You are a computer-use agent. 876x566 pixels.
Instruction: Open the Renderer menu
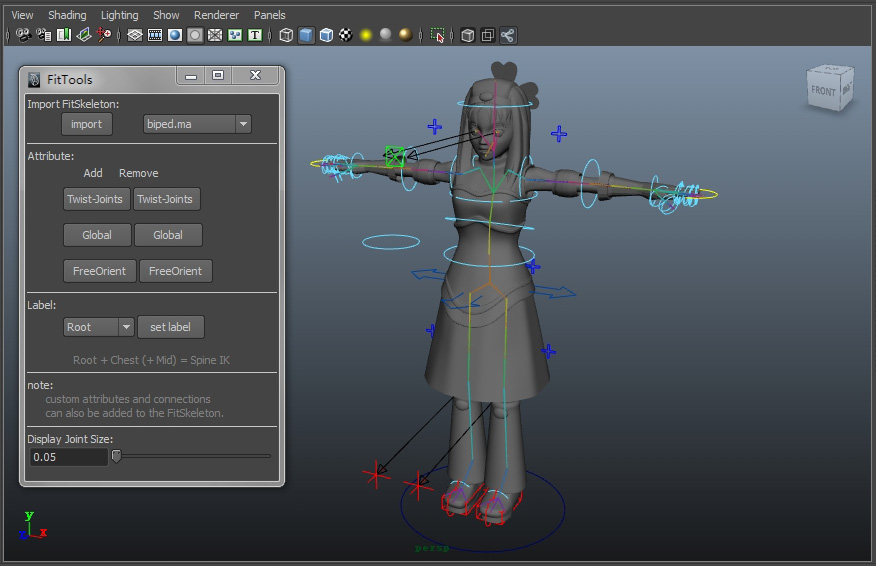pyautogui.click(x=217, y=15)
